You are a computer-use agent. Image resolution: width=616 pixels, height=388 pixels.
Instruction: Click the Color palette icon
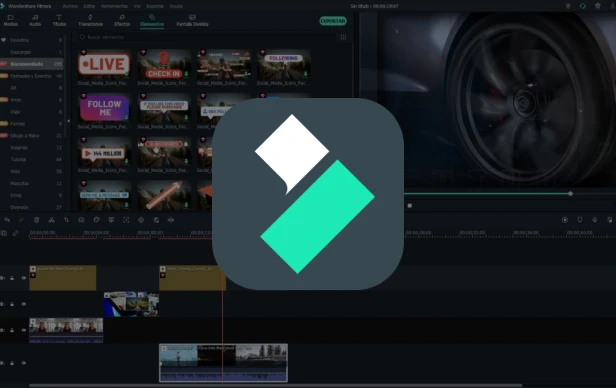pyautogui.click(x=96, y=220)
